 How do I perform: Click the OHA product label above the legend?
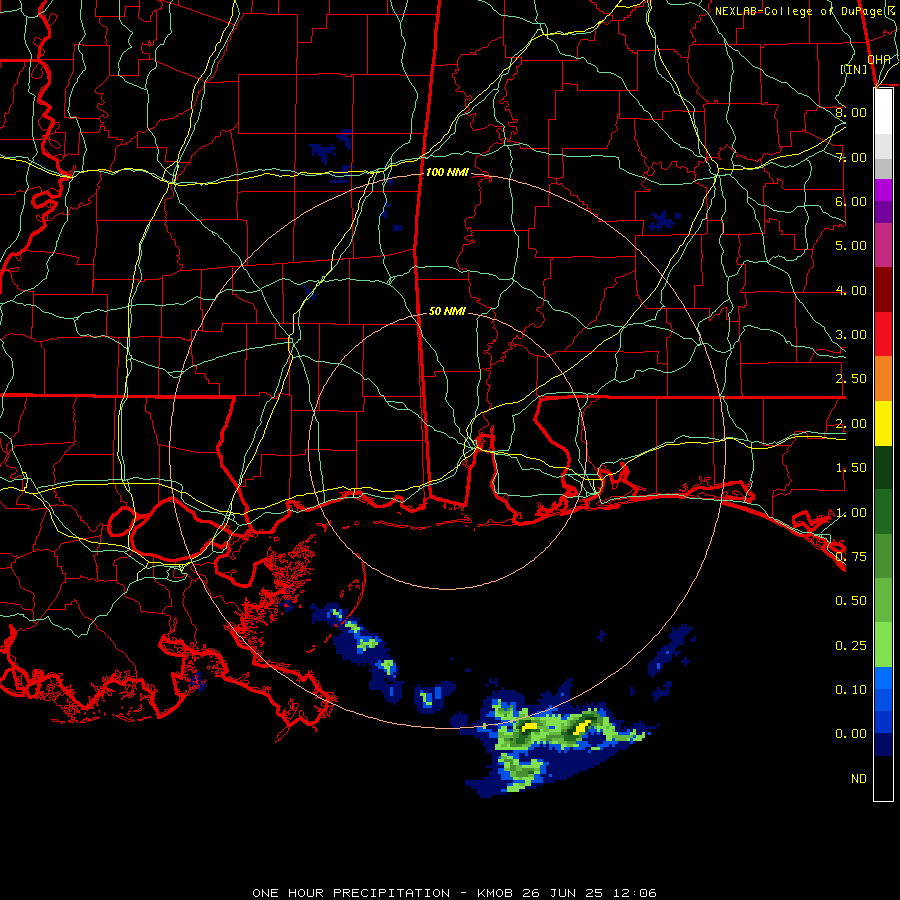(879, 60)
